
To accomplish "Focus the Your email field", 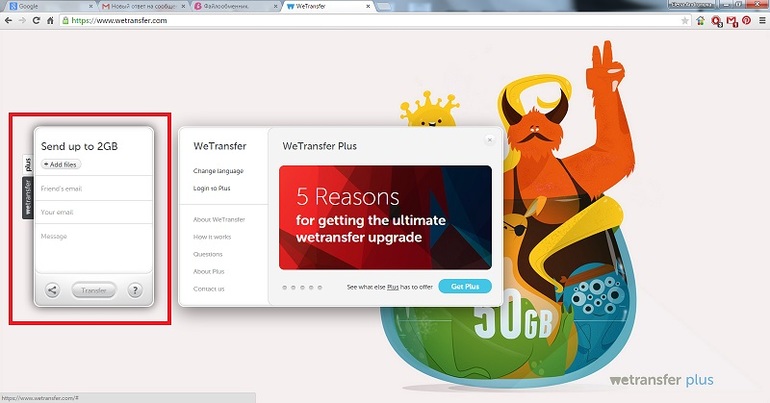I will 94,212.
